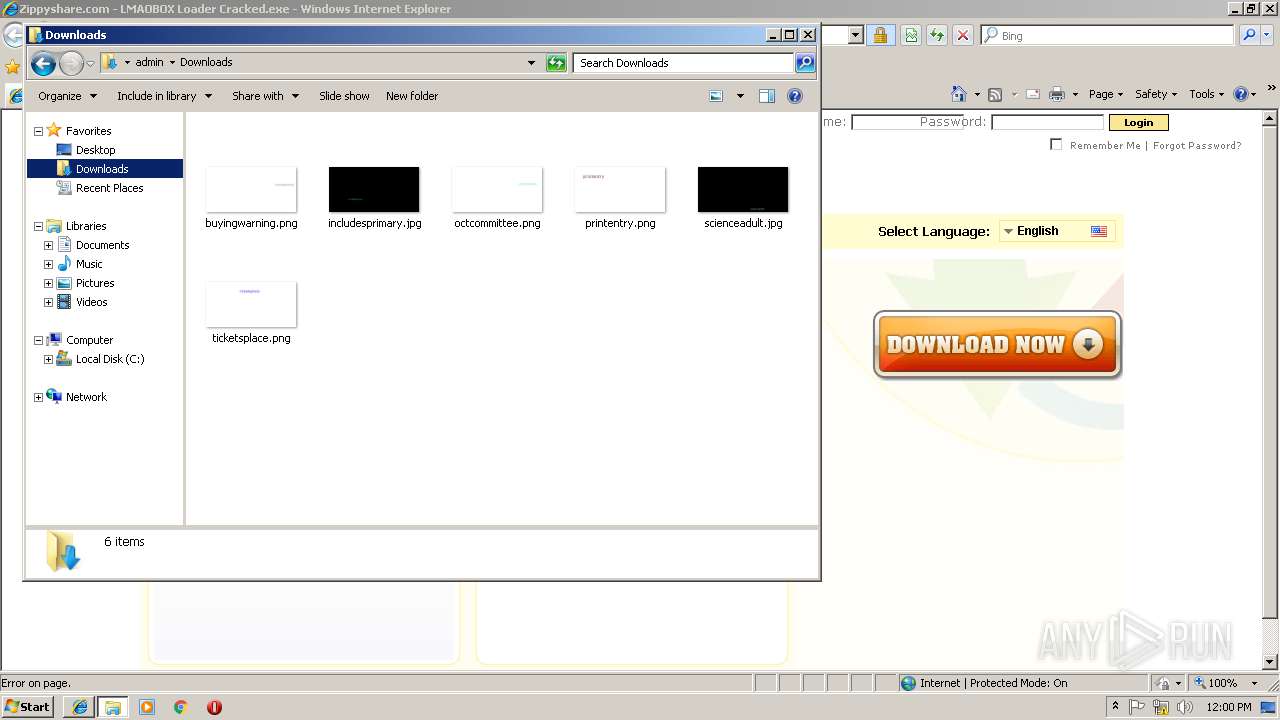Open the IE Safety menu
The height and width of the screenshot is (720, 1280).
click(x=1155, y=94)
